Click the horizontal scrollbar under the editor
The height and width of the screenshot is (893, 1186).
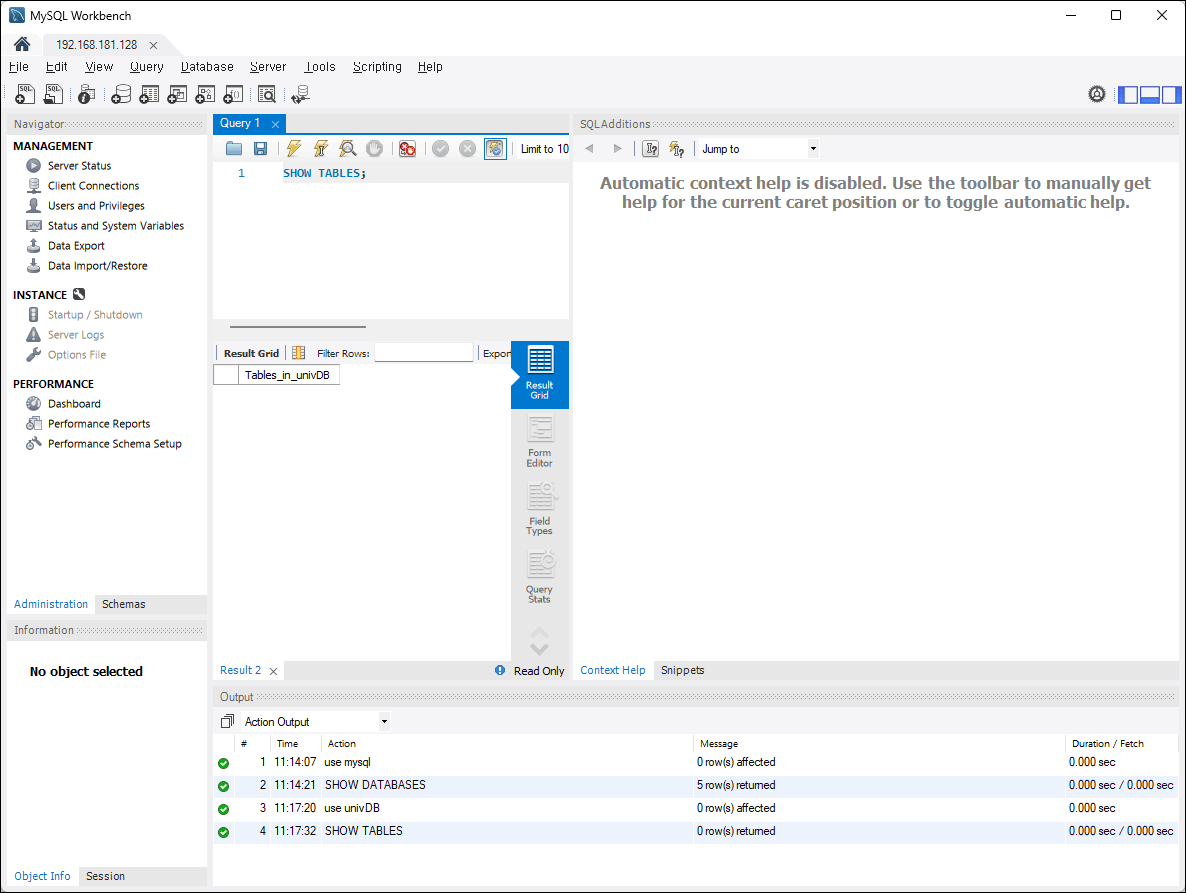click(x=298, y=327)
